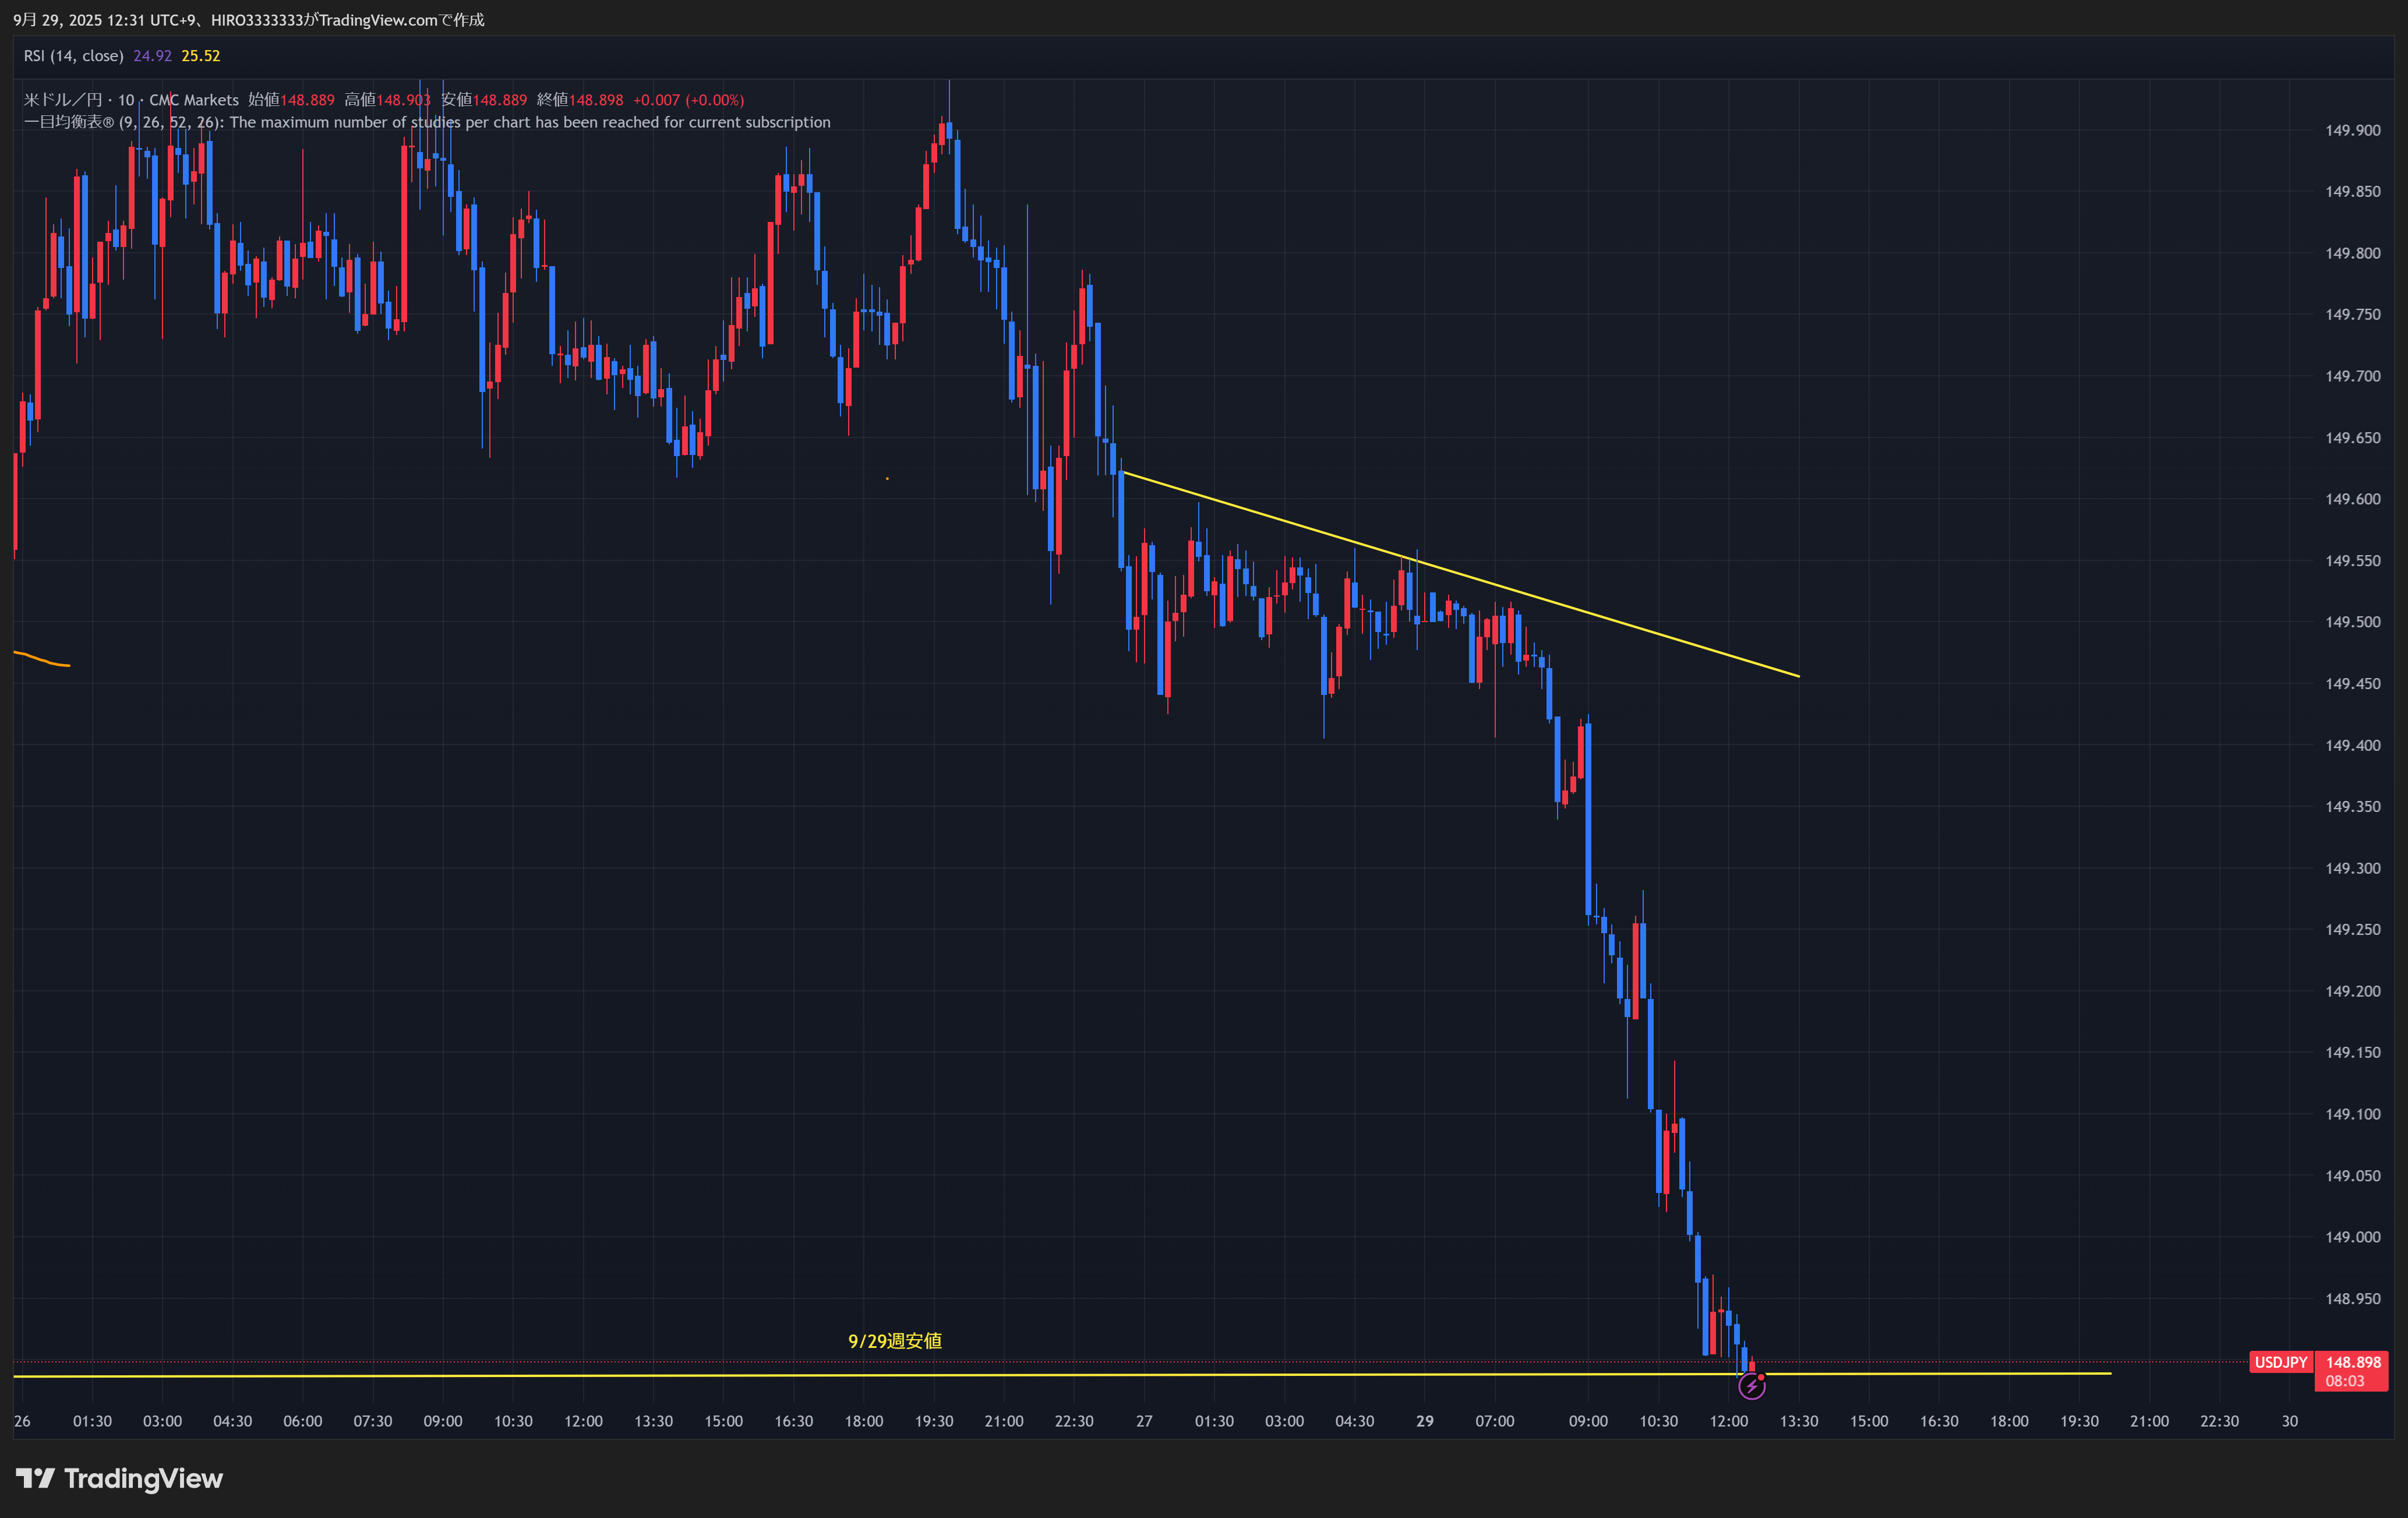Click the 148.898 current price tag
Screen dimensions: 2408x1518
coord(2352,1362)
